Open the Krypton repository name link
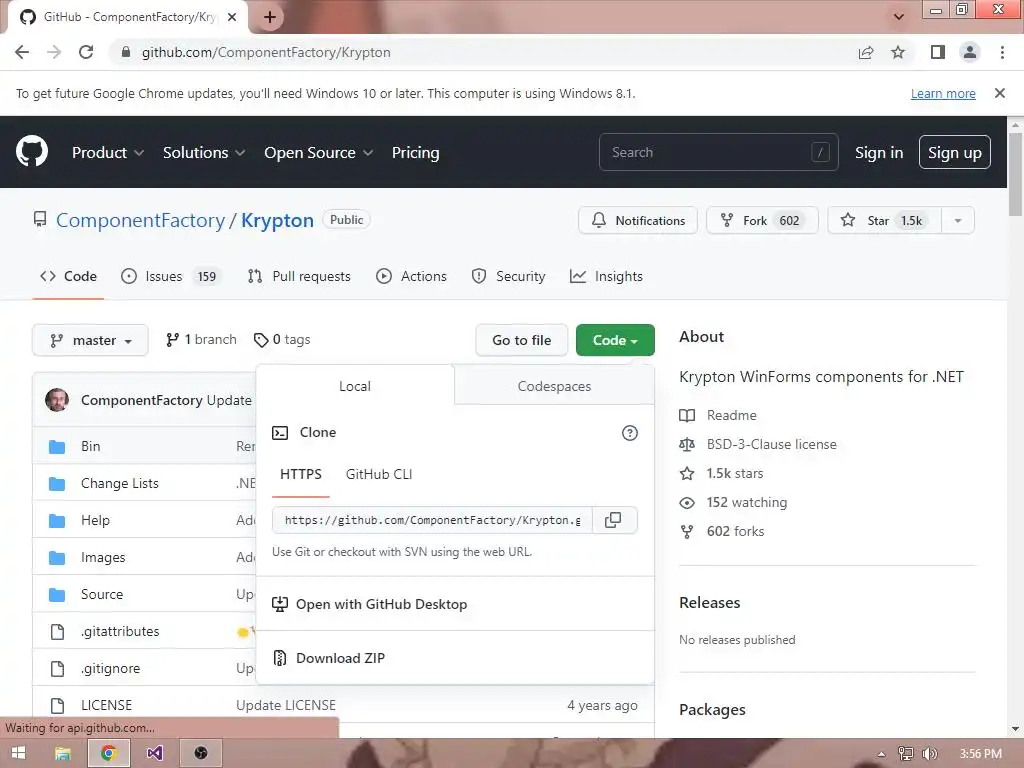The image size is (1024, 768). pyautogui.click(x=278, y=221)
